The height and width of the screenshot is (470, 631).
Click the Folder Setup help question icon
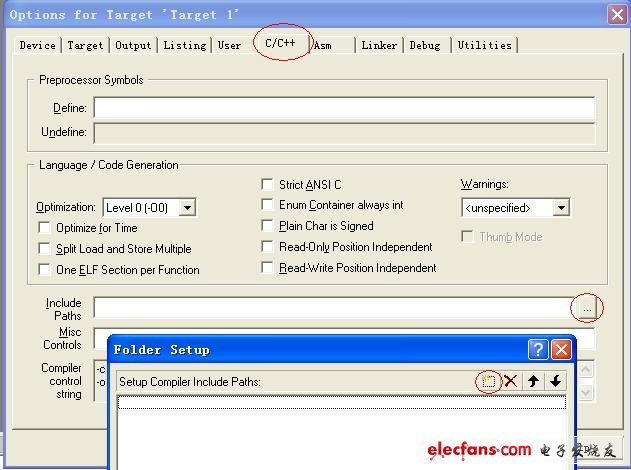click(x=538, y=350)
